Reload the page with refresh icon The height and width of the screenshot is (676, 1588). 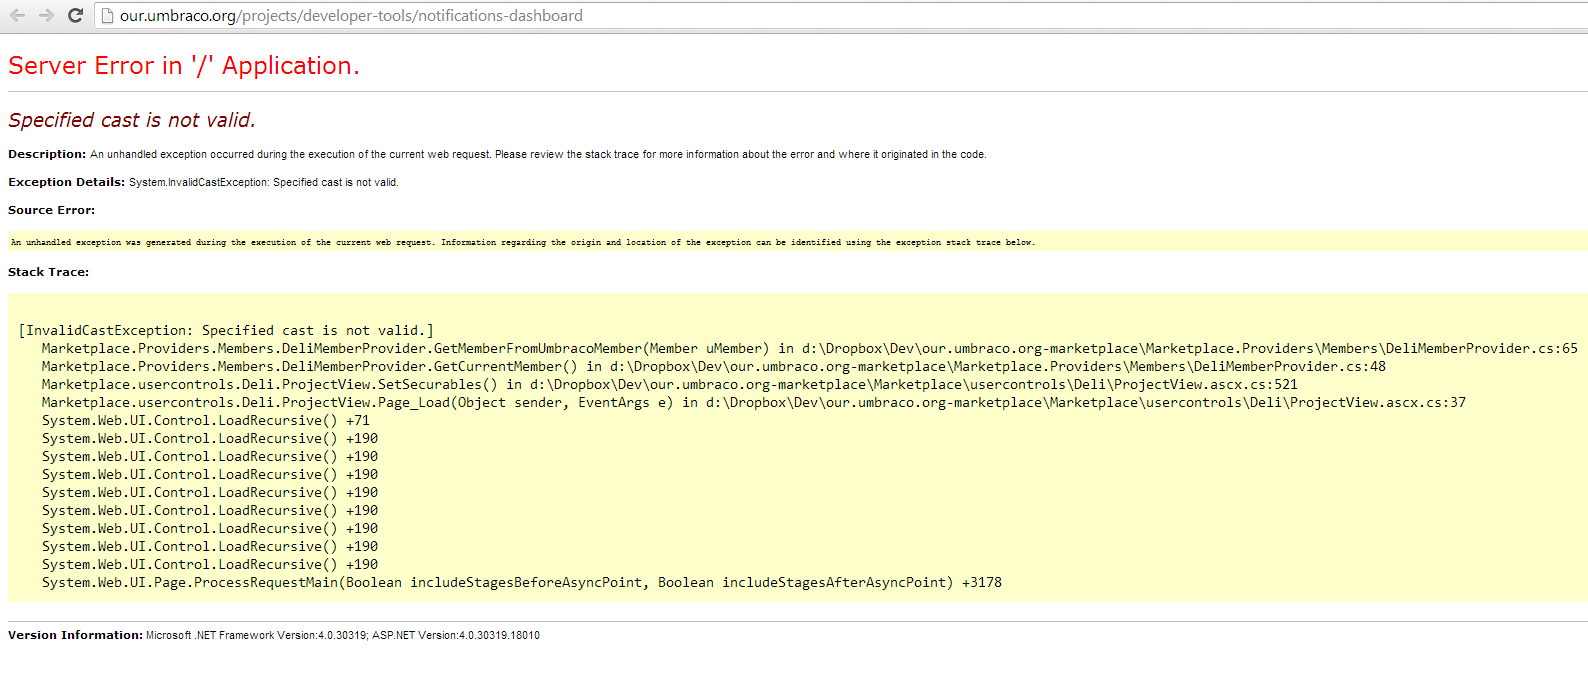click(75, 15)
